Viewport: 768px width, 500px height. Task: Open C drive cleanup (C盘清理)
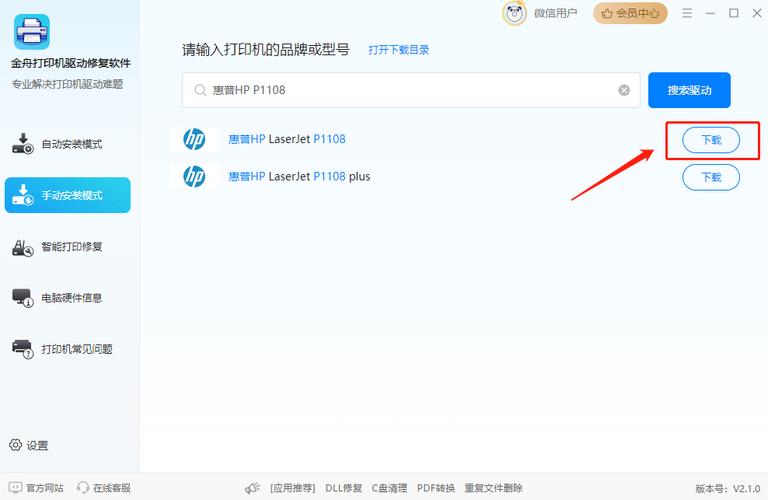tap(389, 488)
